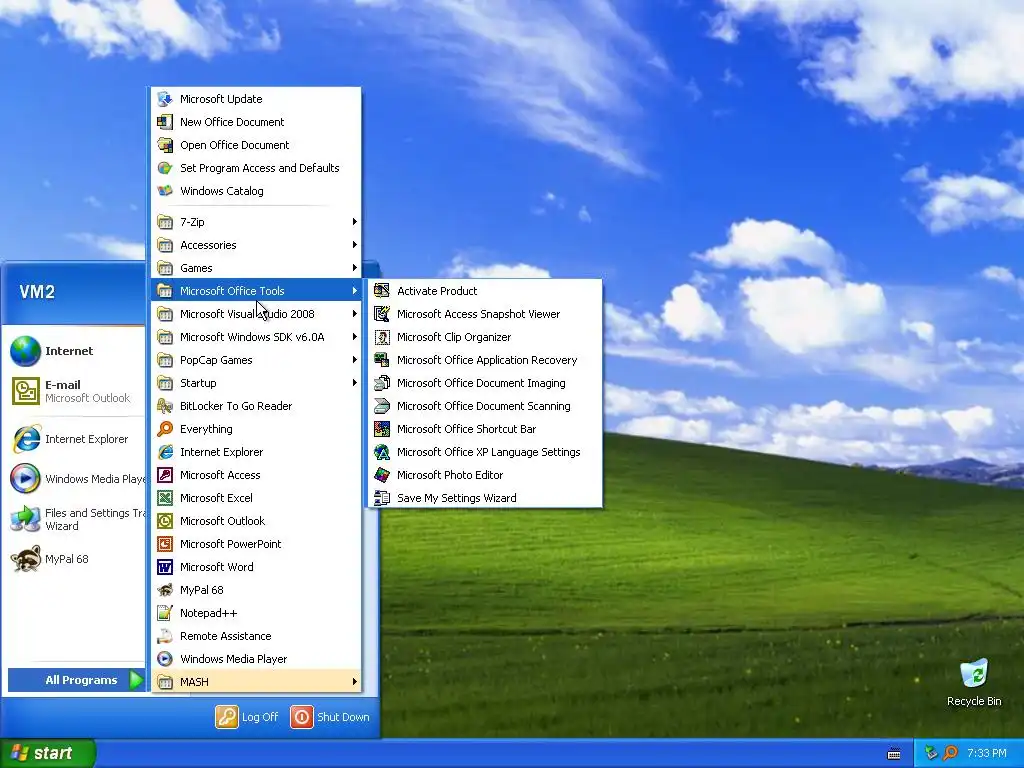Expand the 7-Zip submenu arrow
The height and width of the screenshot is (768, 1024).
(355, 222)
